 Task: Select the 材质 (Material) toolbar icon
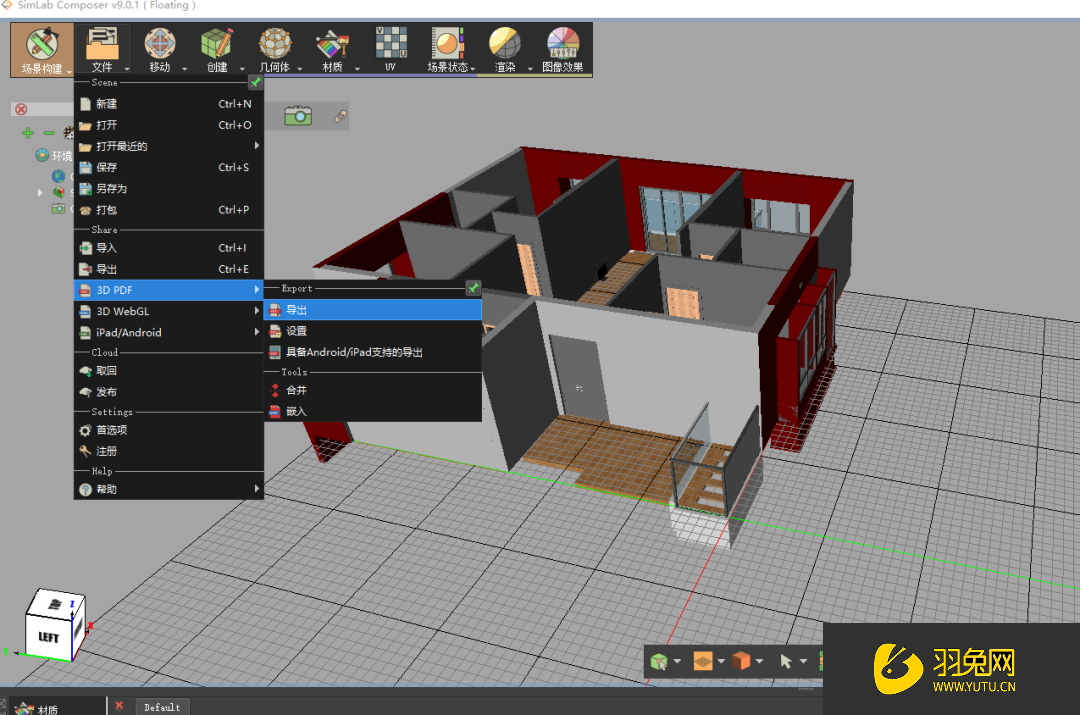(333, 45)
